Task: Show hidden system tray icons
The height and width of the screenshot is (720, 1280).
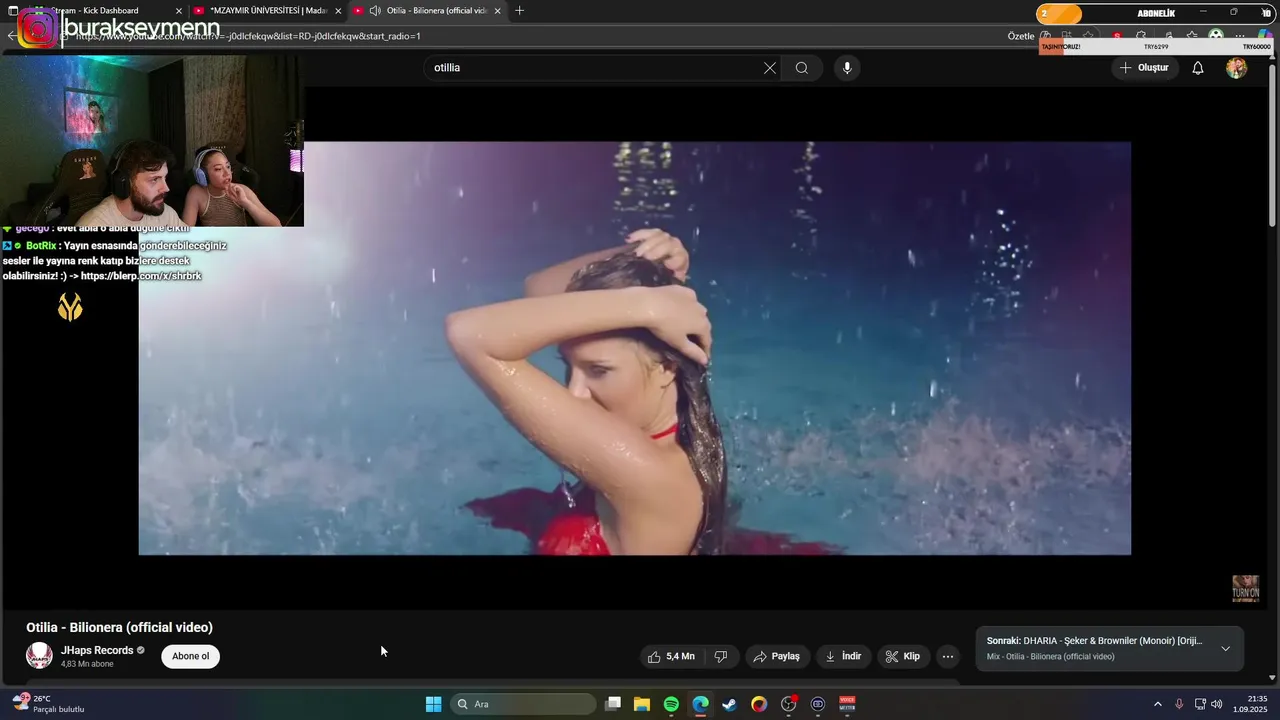Action: point(1158,704)
